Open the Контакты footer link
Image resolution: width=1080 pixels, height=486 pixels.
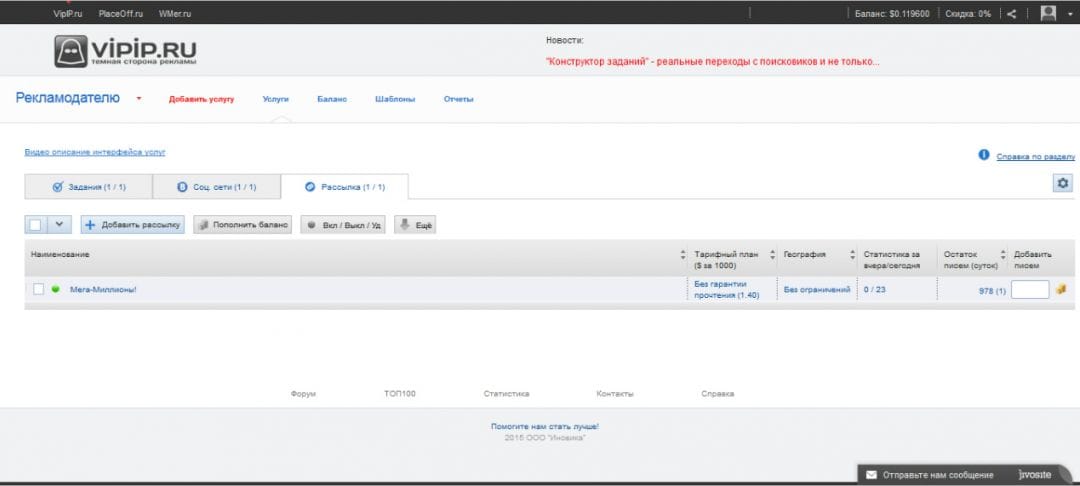coord(615,394)
